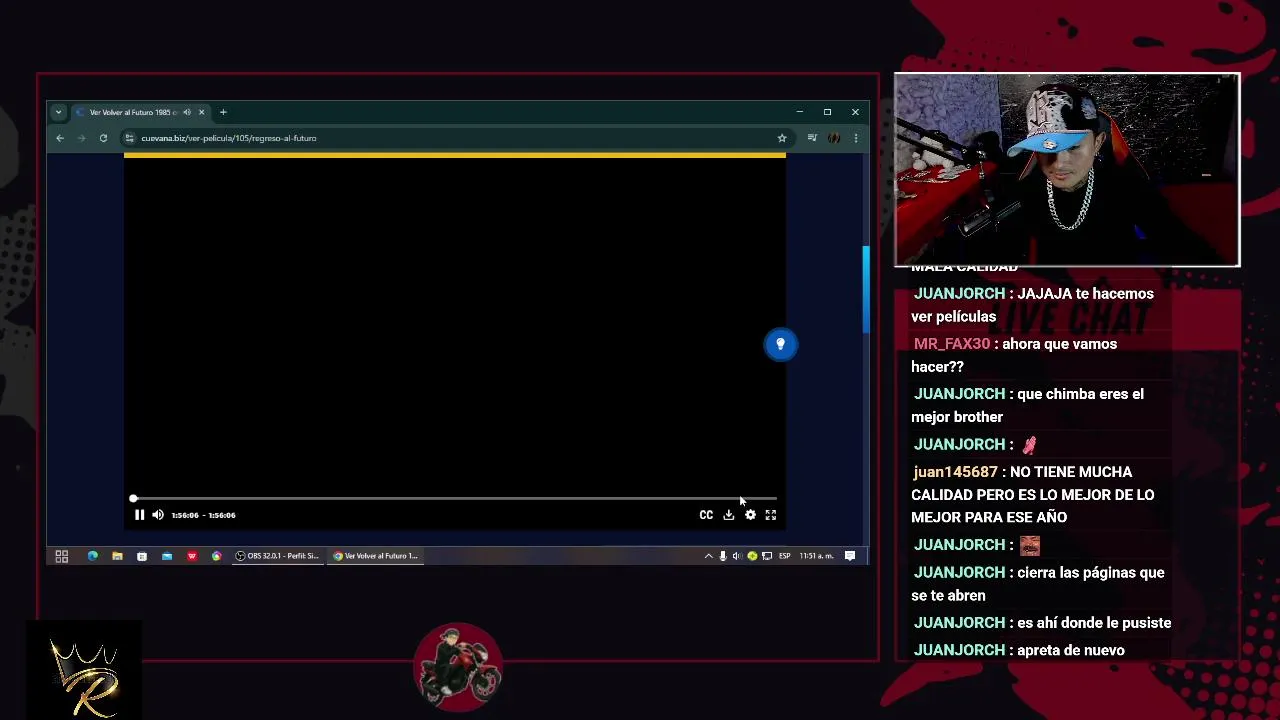Go back in browser history

click(60, 138)
